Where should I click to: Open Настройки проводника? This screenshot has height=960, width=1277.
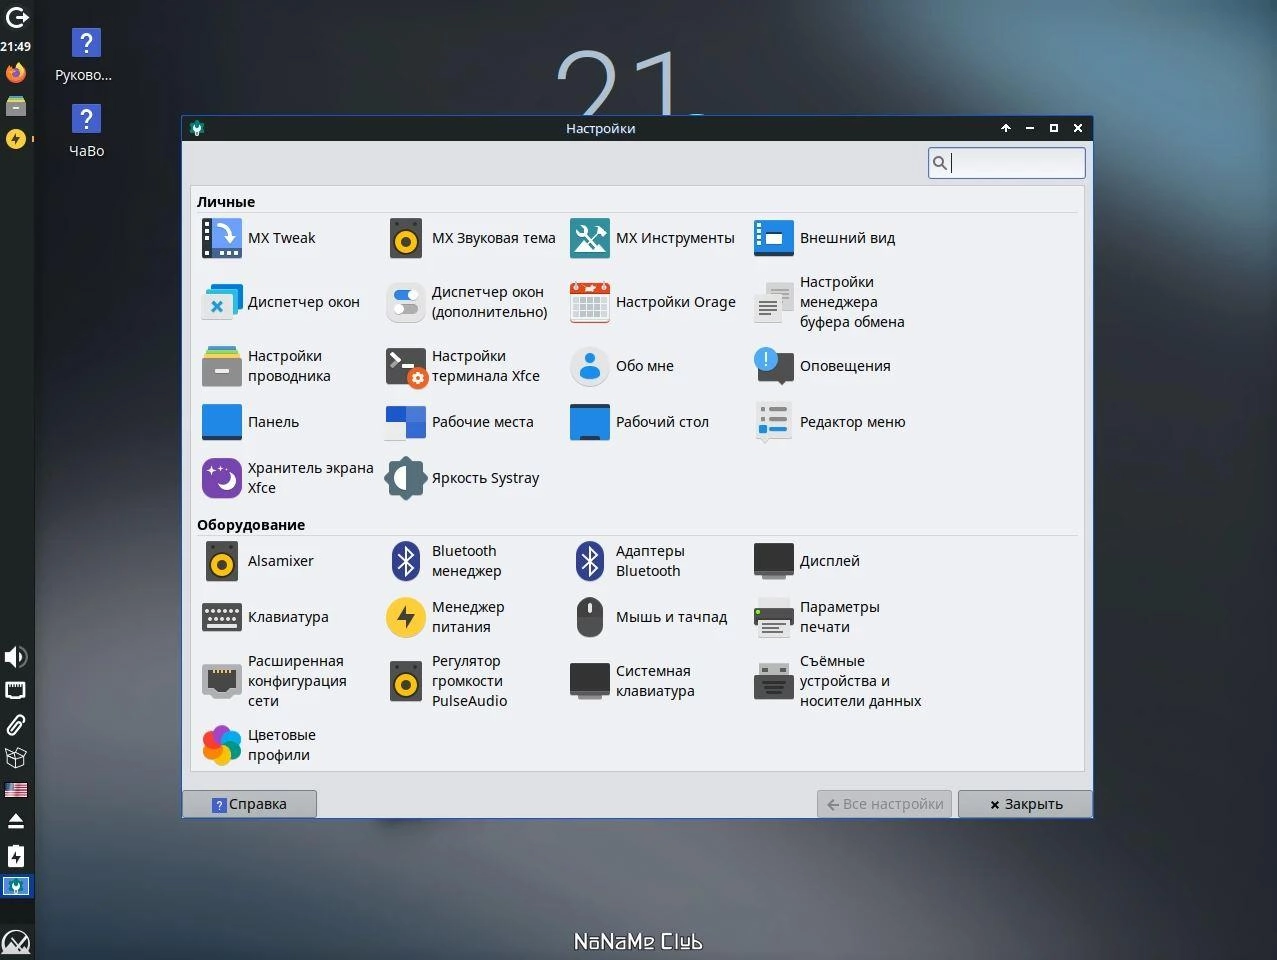(x=267, y=366)
